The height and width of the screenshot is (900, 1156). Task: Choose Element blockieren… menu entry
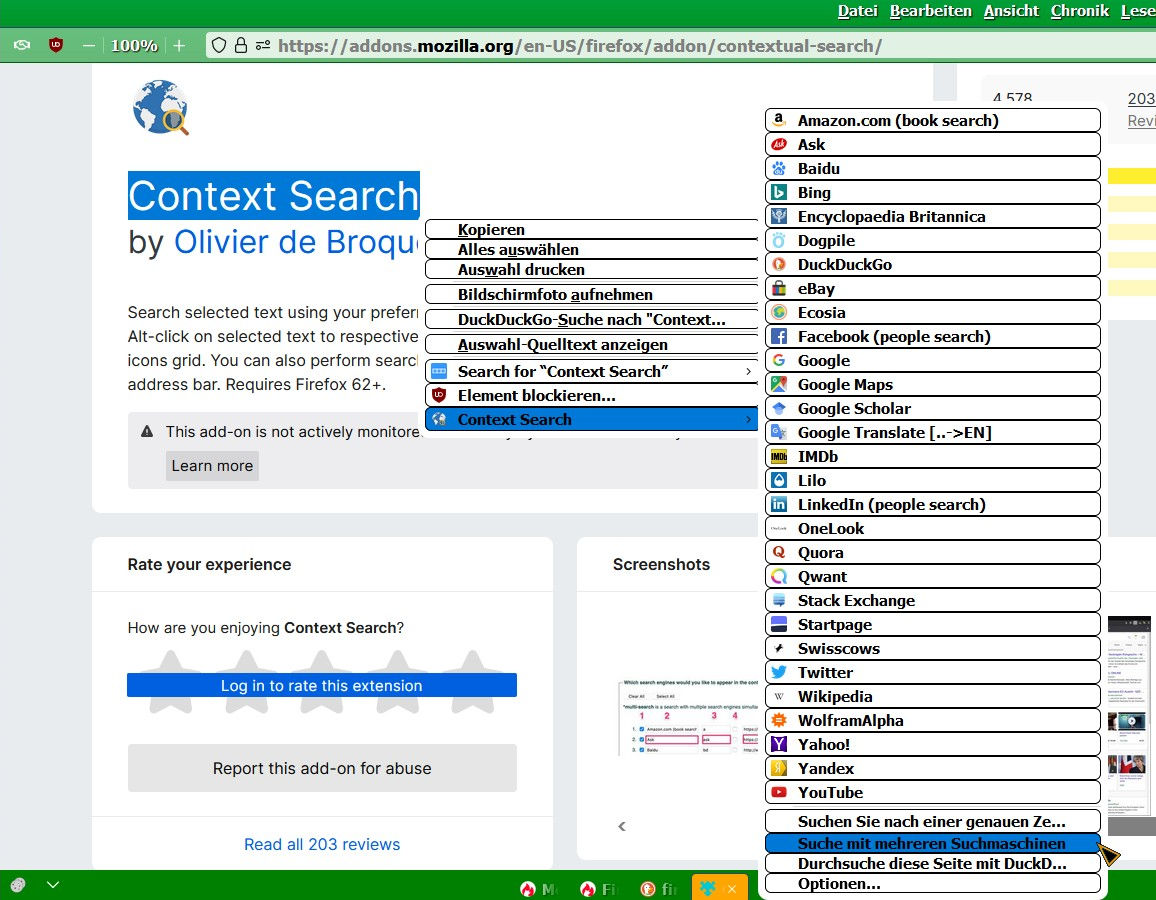[592, 396]
